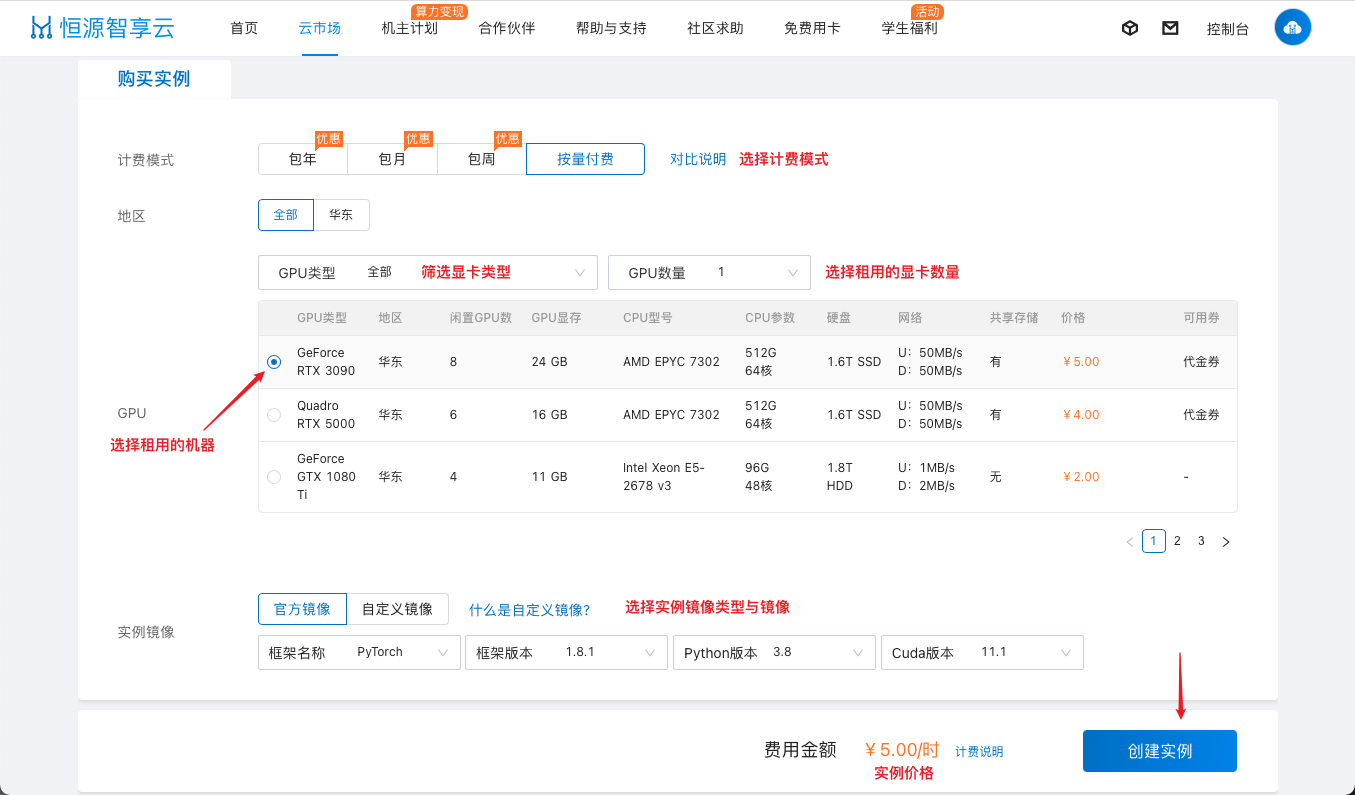The height and width of the screenshot is (795, 1355).
Task: Click the ¥5.00 price cell
Action: [1081, 362]
